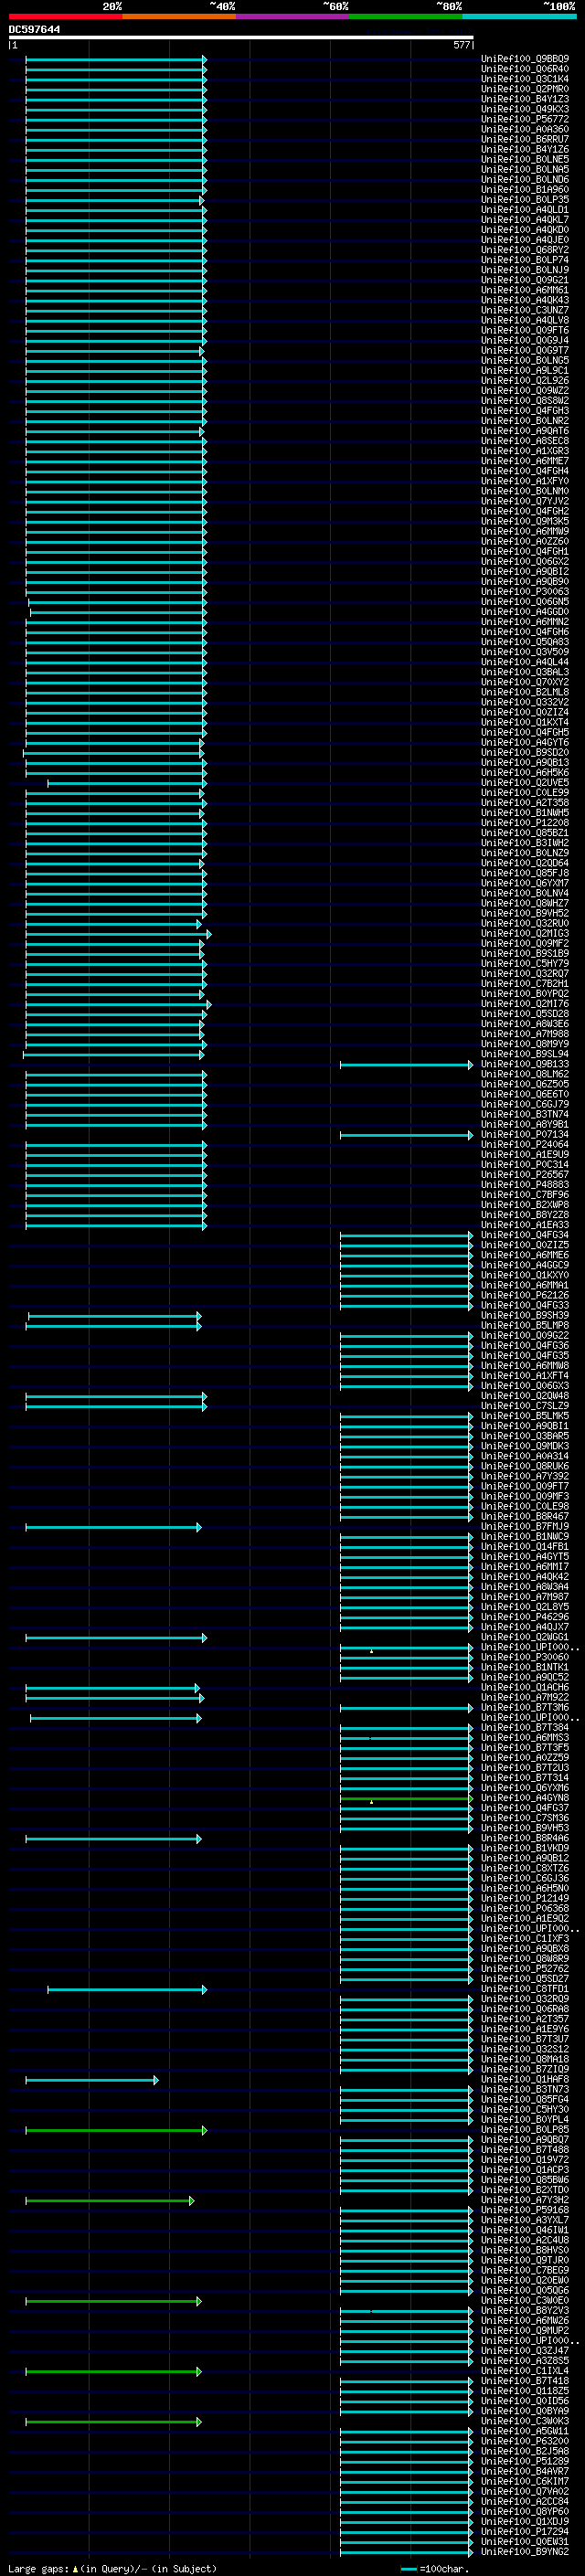The image size is (585, 2576).
Task: Select the UniRef100_P30063 label
Action: (x=525, y=592)
